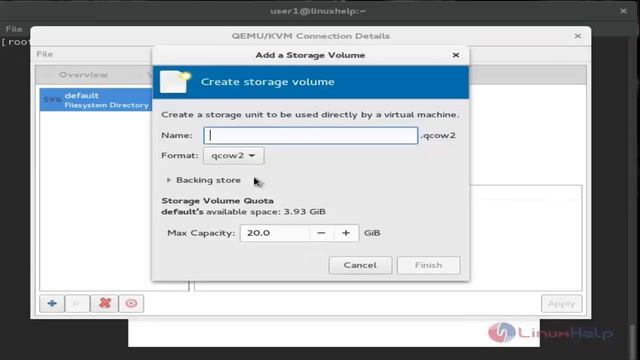Image resolution: width=640 pixels, height=360 pixels.
Task: Expand the Backing store section
Action: click(204, 180)
